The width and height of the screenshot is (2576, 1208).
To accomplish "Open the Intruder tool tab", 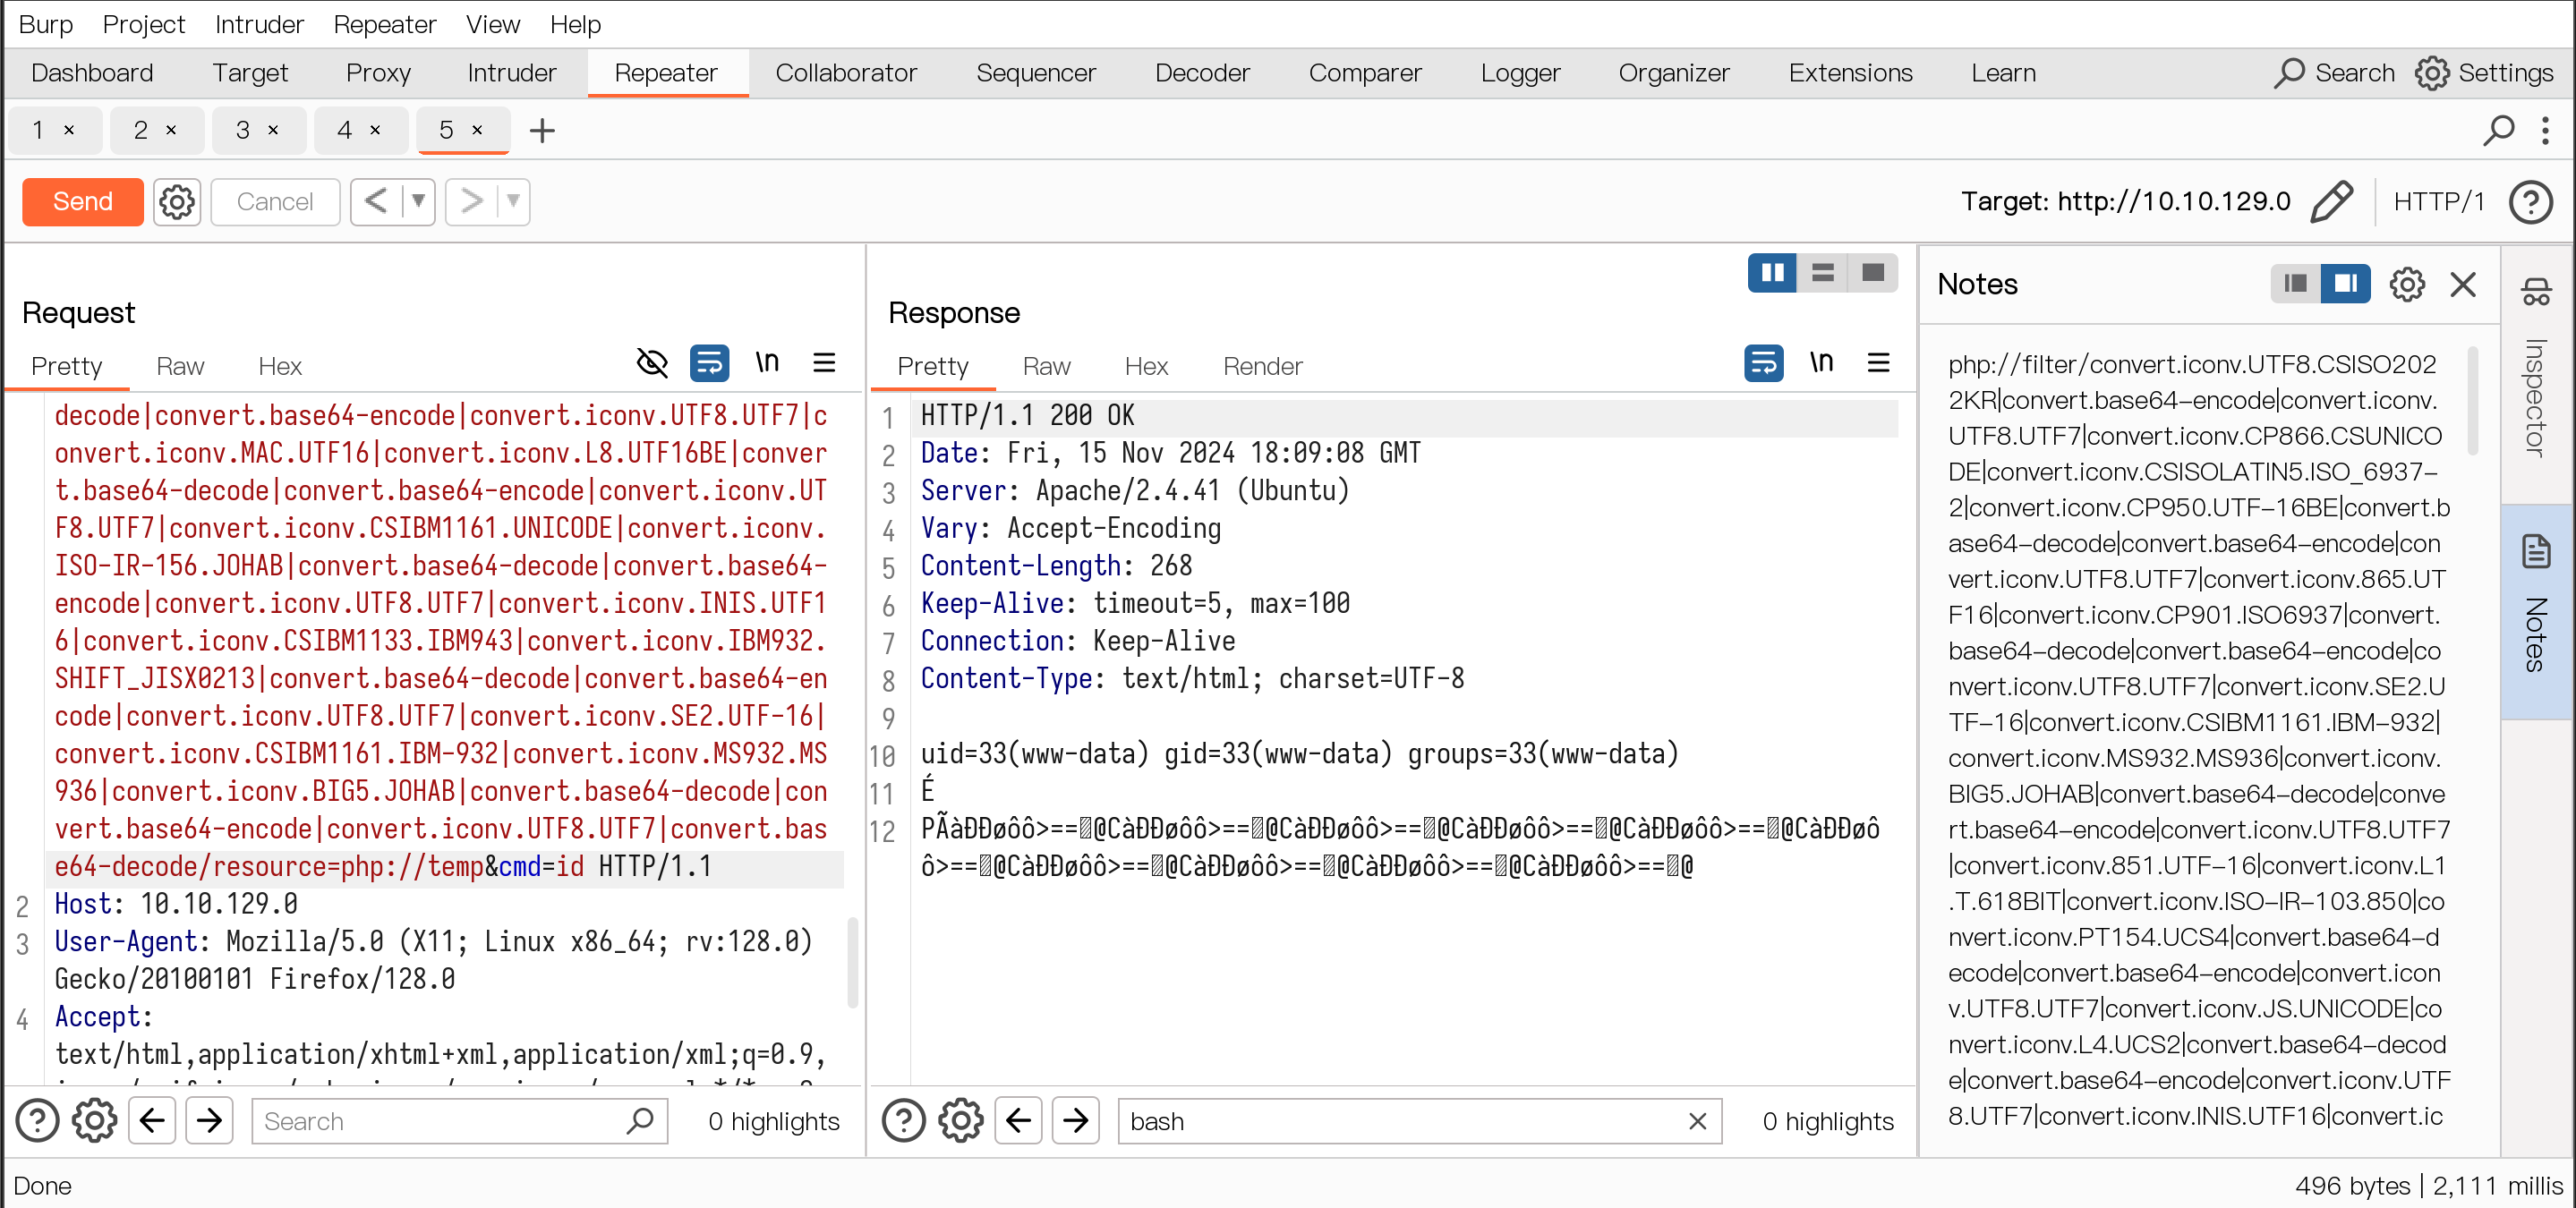I will point(511,73).
